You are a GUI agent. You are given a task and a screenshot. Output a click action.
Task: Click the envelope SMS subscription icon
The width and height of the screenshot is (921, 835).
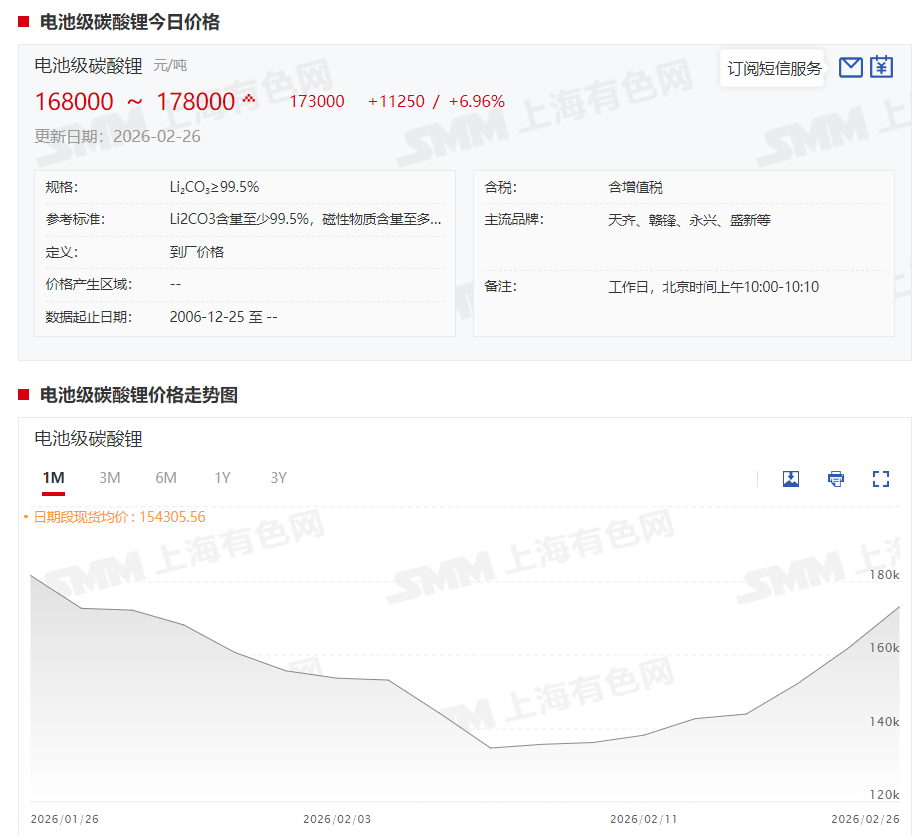click(x=850, y=67)
